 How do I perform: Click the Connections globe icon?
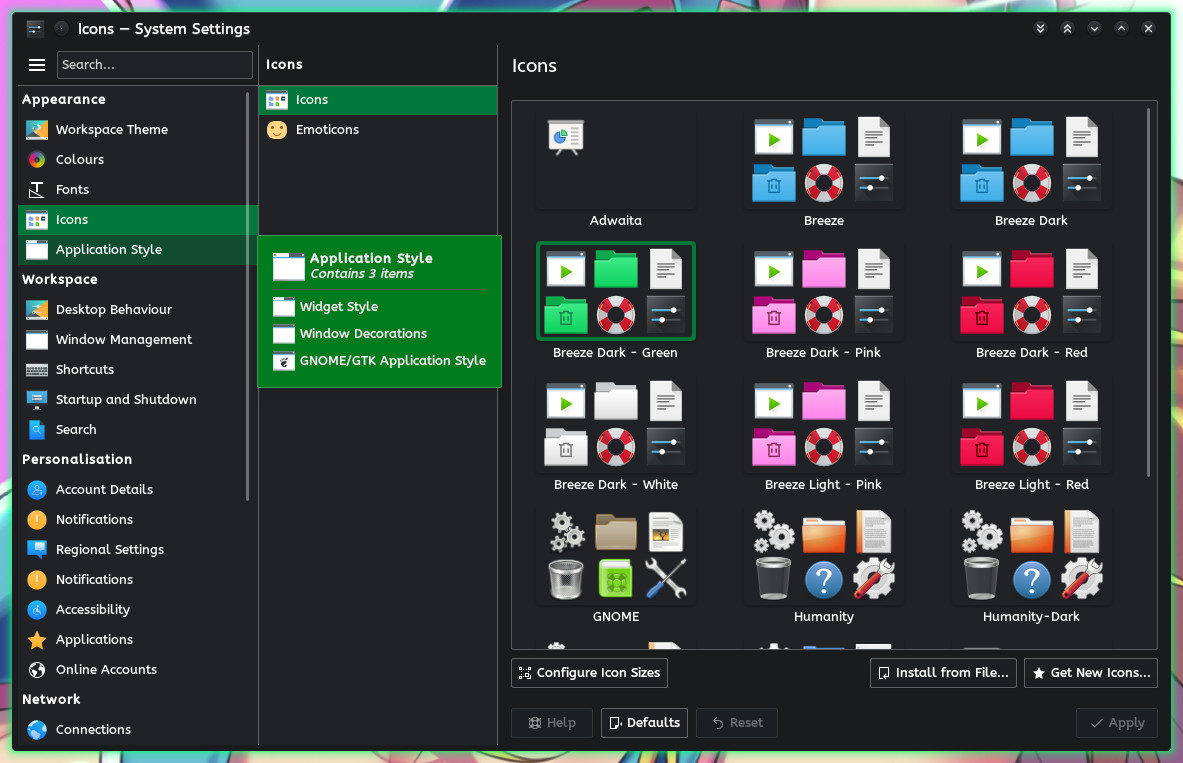(x=36, y=730)
